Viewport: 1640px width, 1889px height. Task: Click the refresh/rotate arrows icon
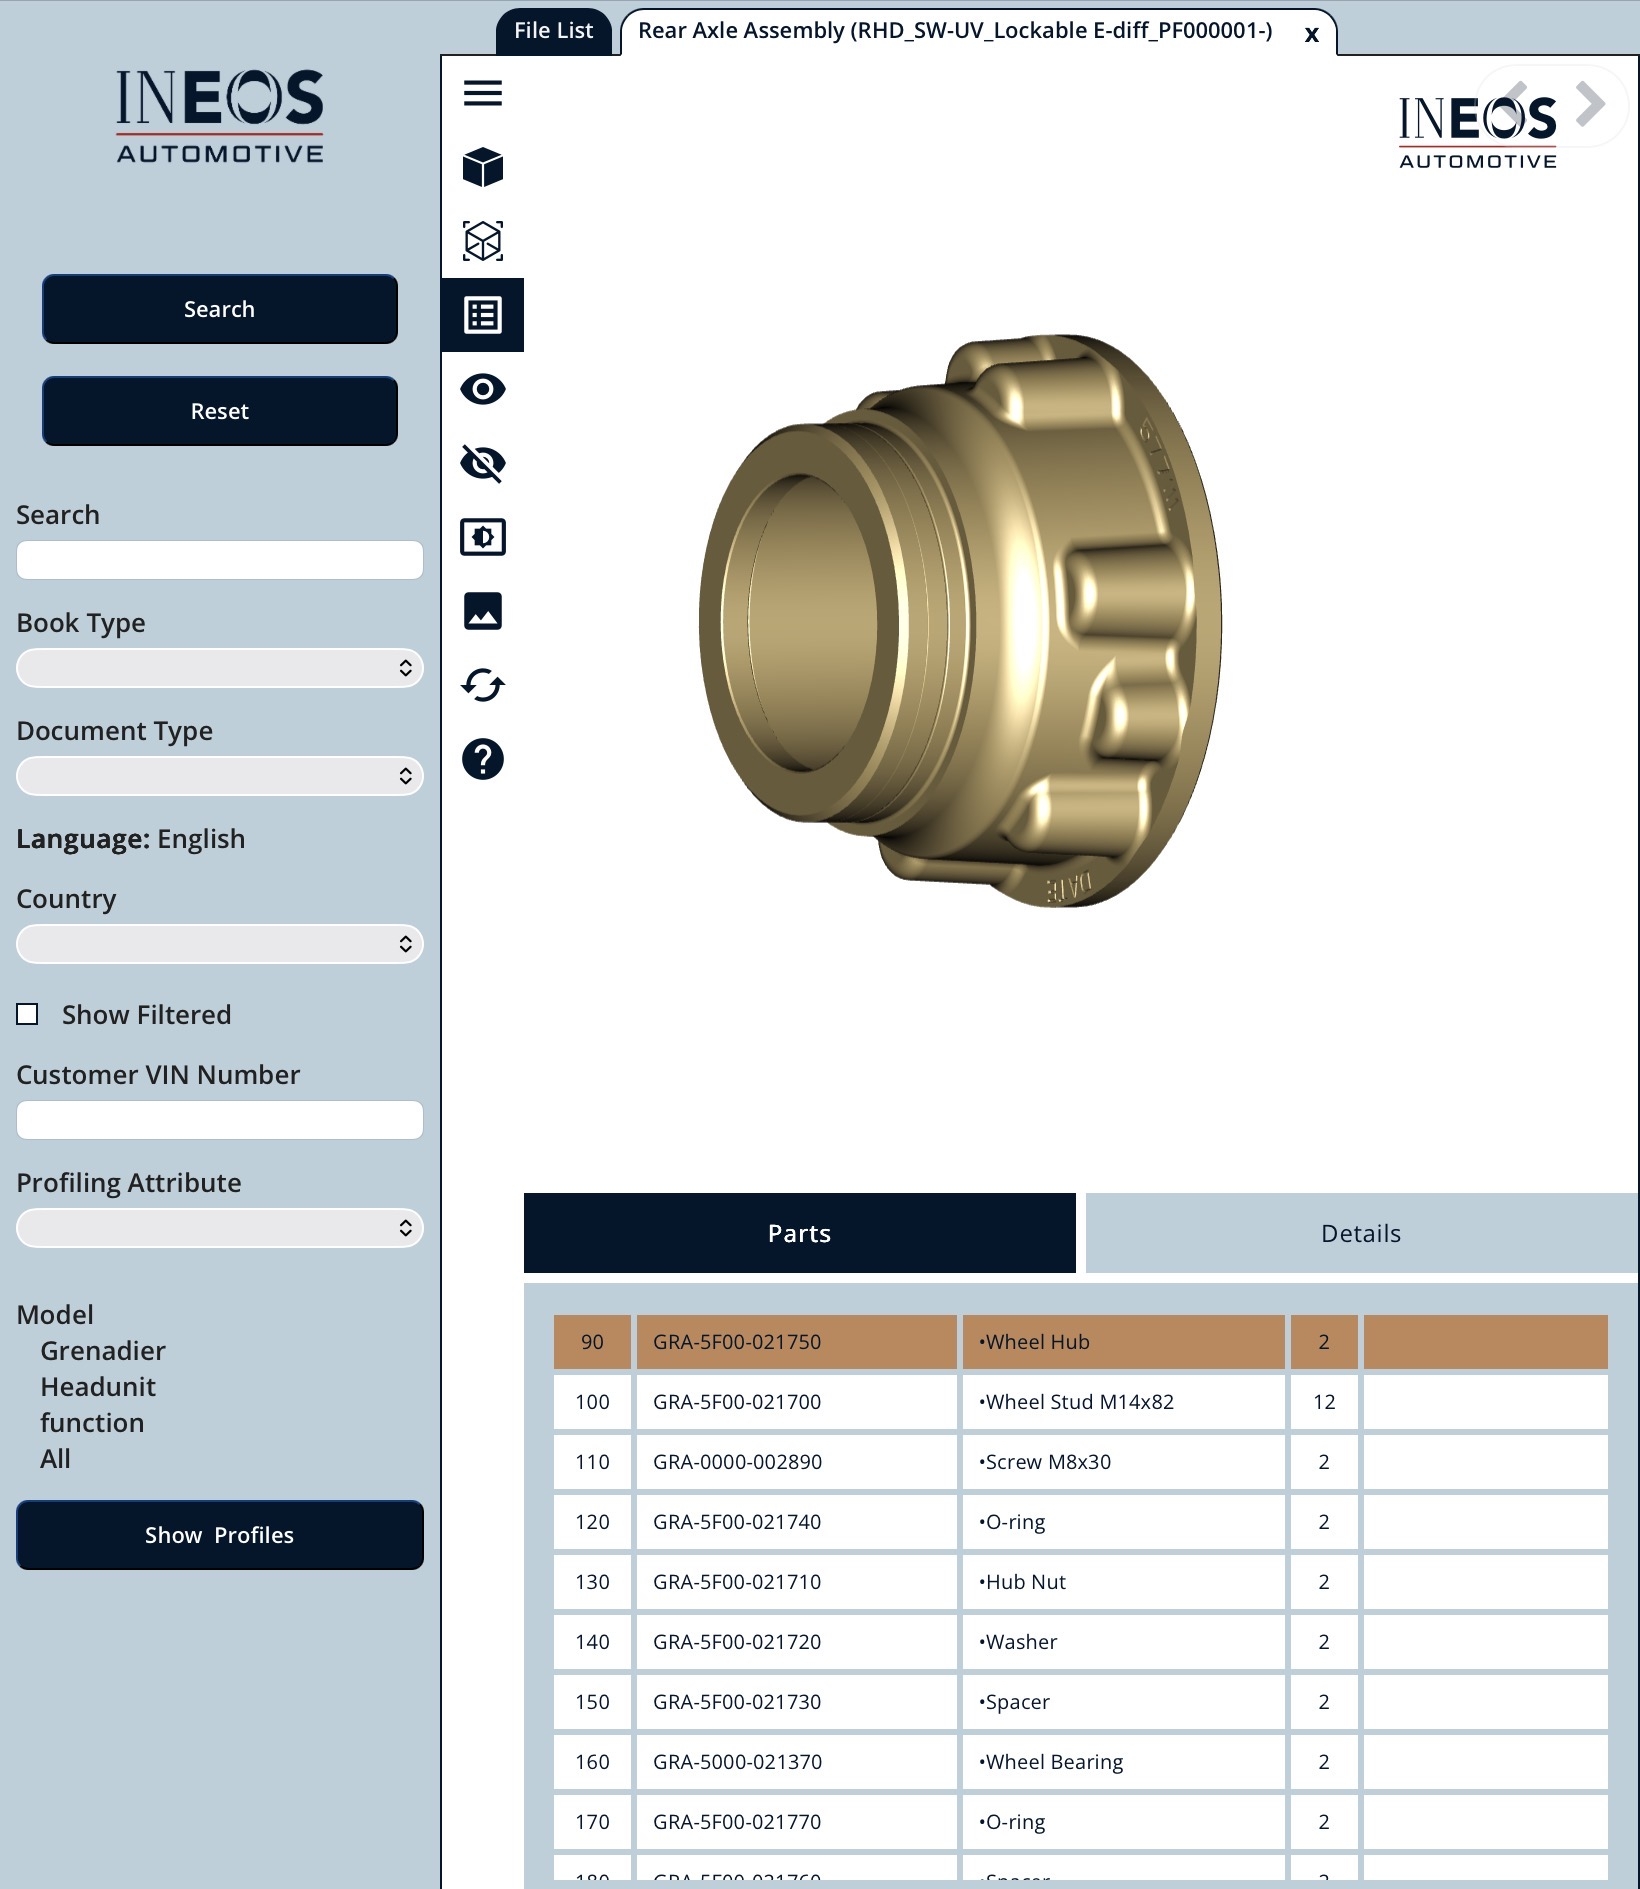482,685
